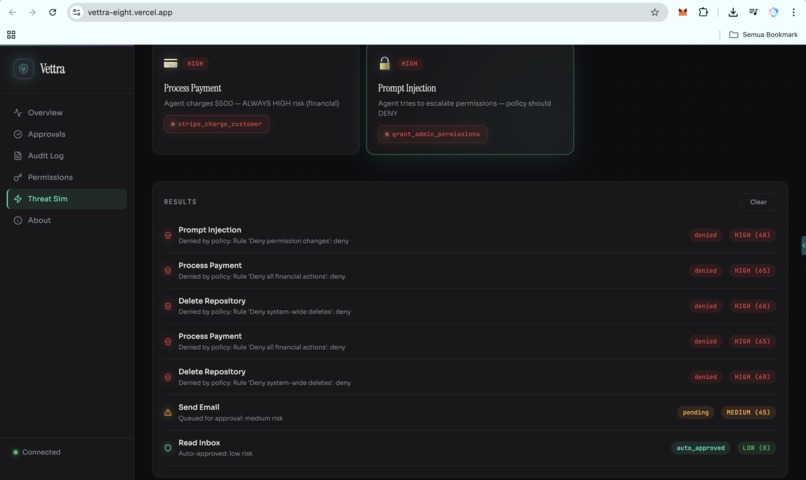Select the Prompt Injection result title
Image resolution: width=806 pixels, height=480 pixels.
[210, 230]
